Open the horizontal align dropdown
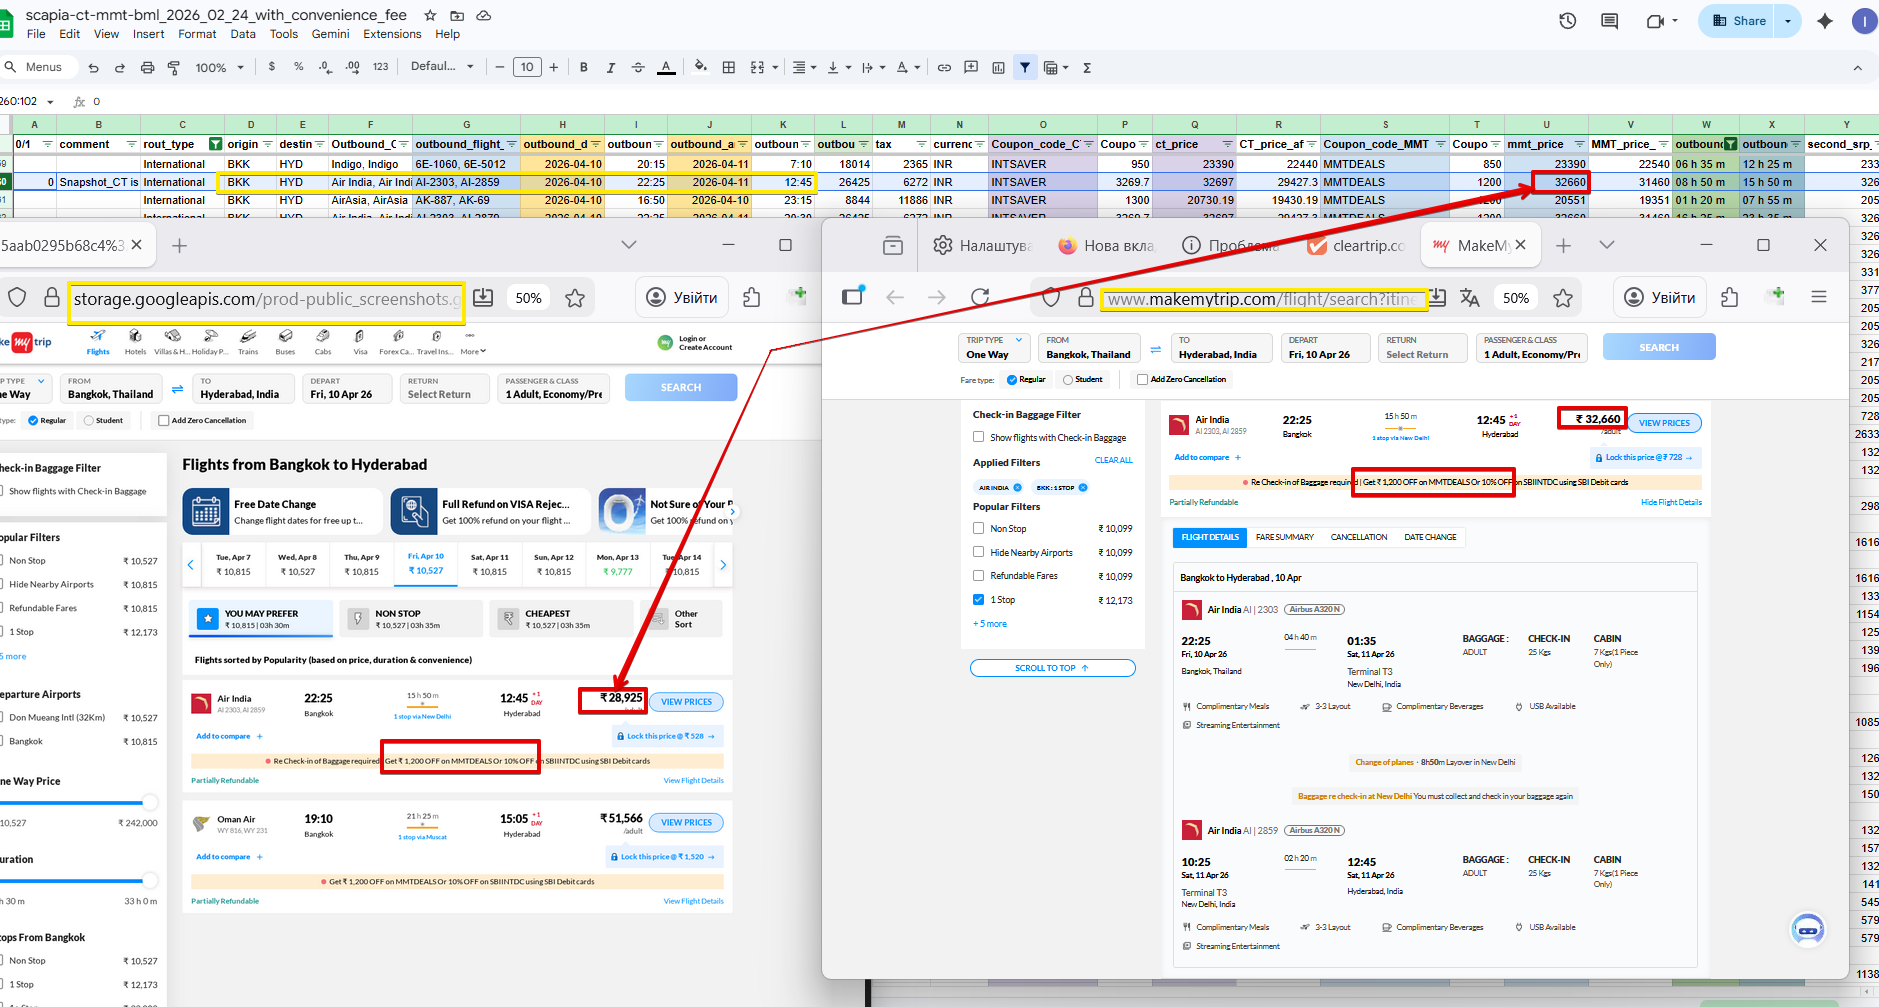 803,67
